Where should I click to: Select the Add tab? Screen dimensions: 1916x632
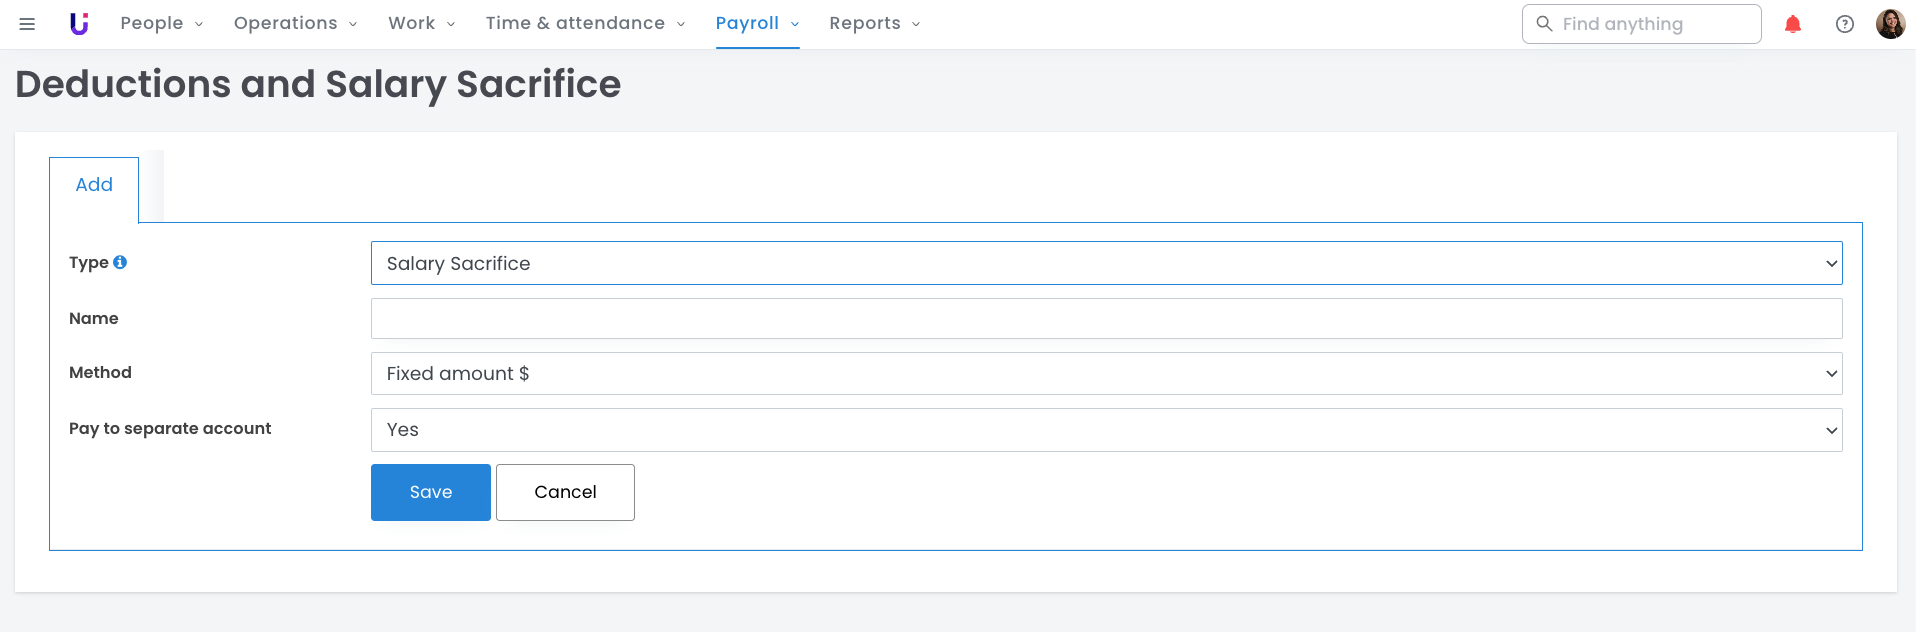pyautogui.click(x=94, y=185)
